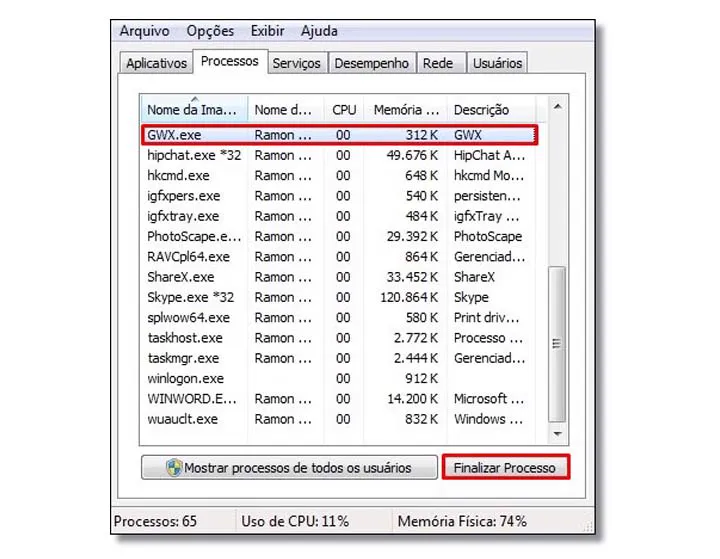Click the 33.452 K memory value
Image resolution: width=720 pixels, height=559 pixels.
(412, 277)
